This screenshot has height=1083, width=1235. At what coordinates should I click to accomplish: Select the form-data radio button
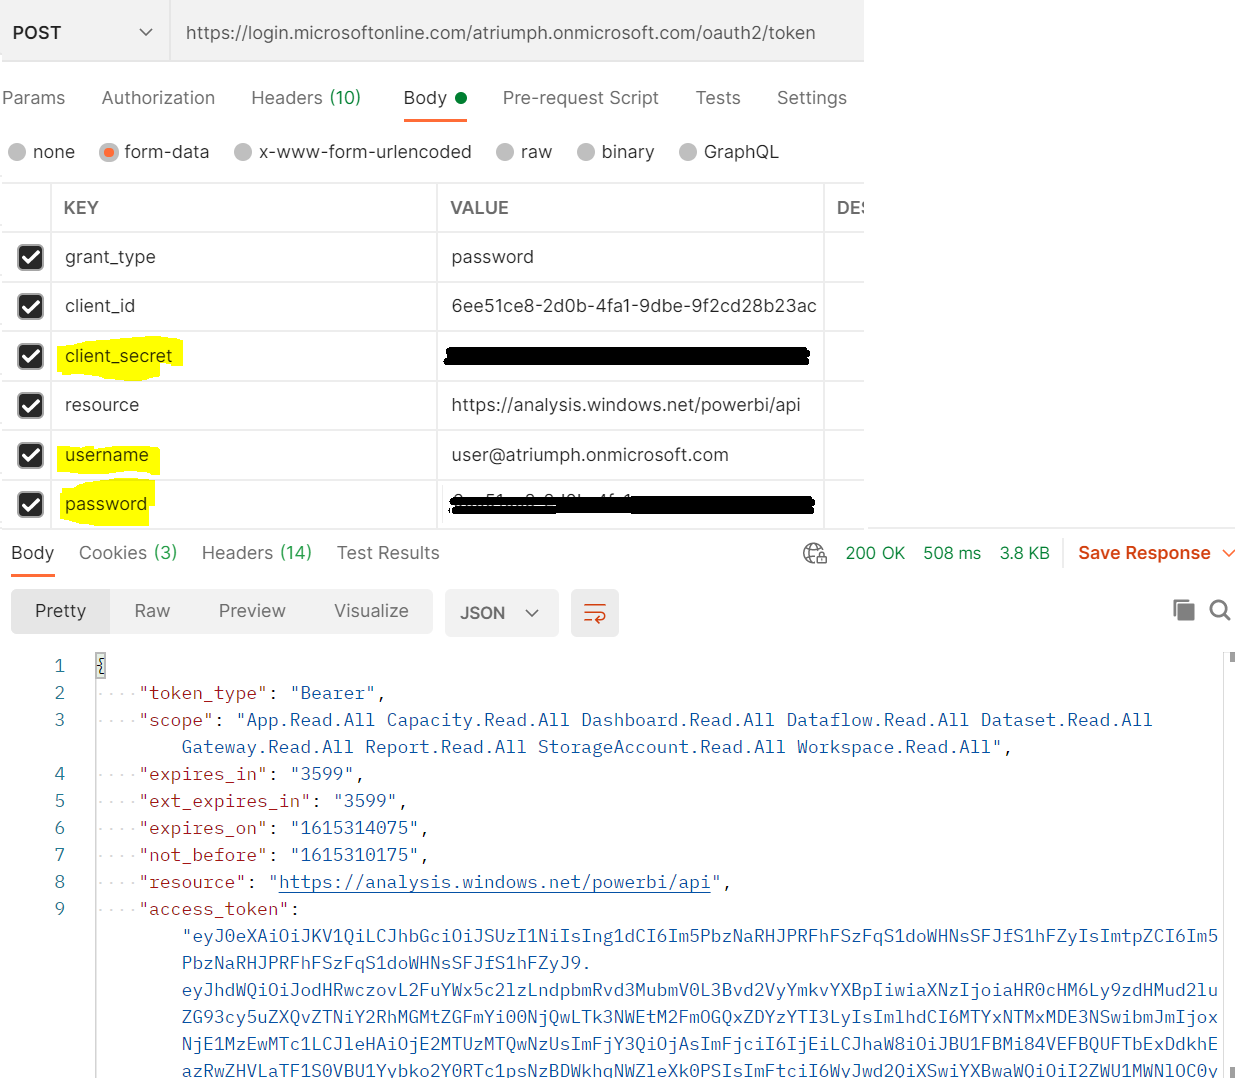pos(109,152)
